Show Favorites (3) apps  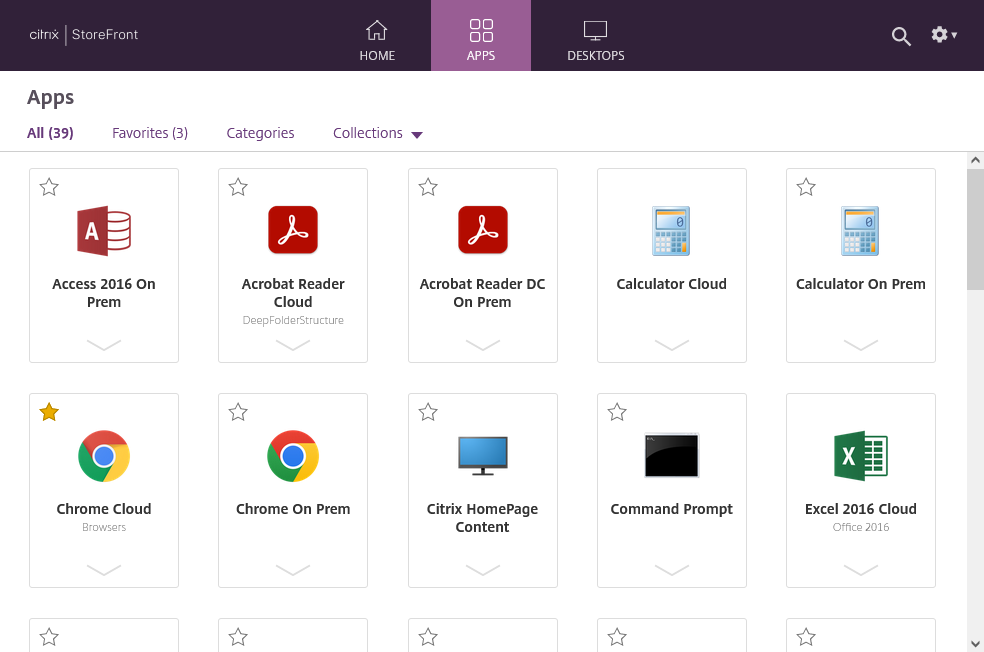(x=150, y=133)
